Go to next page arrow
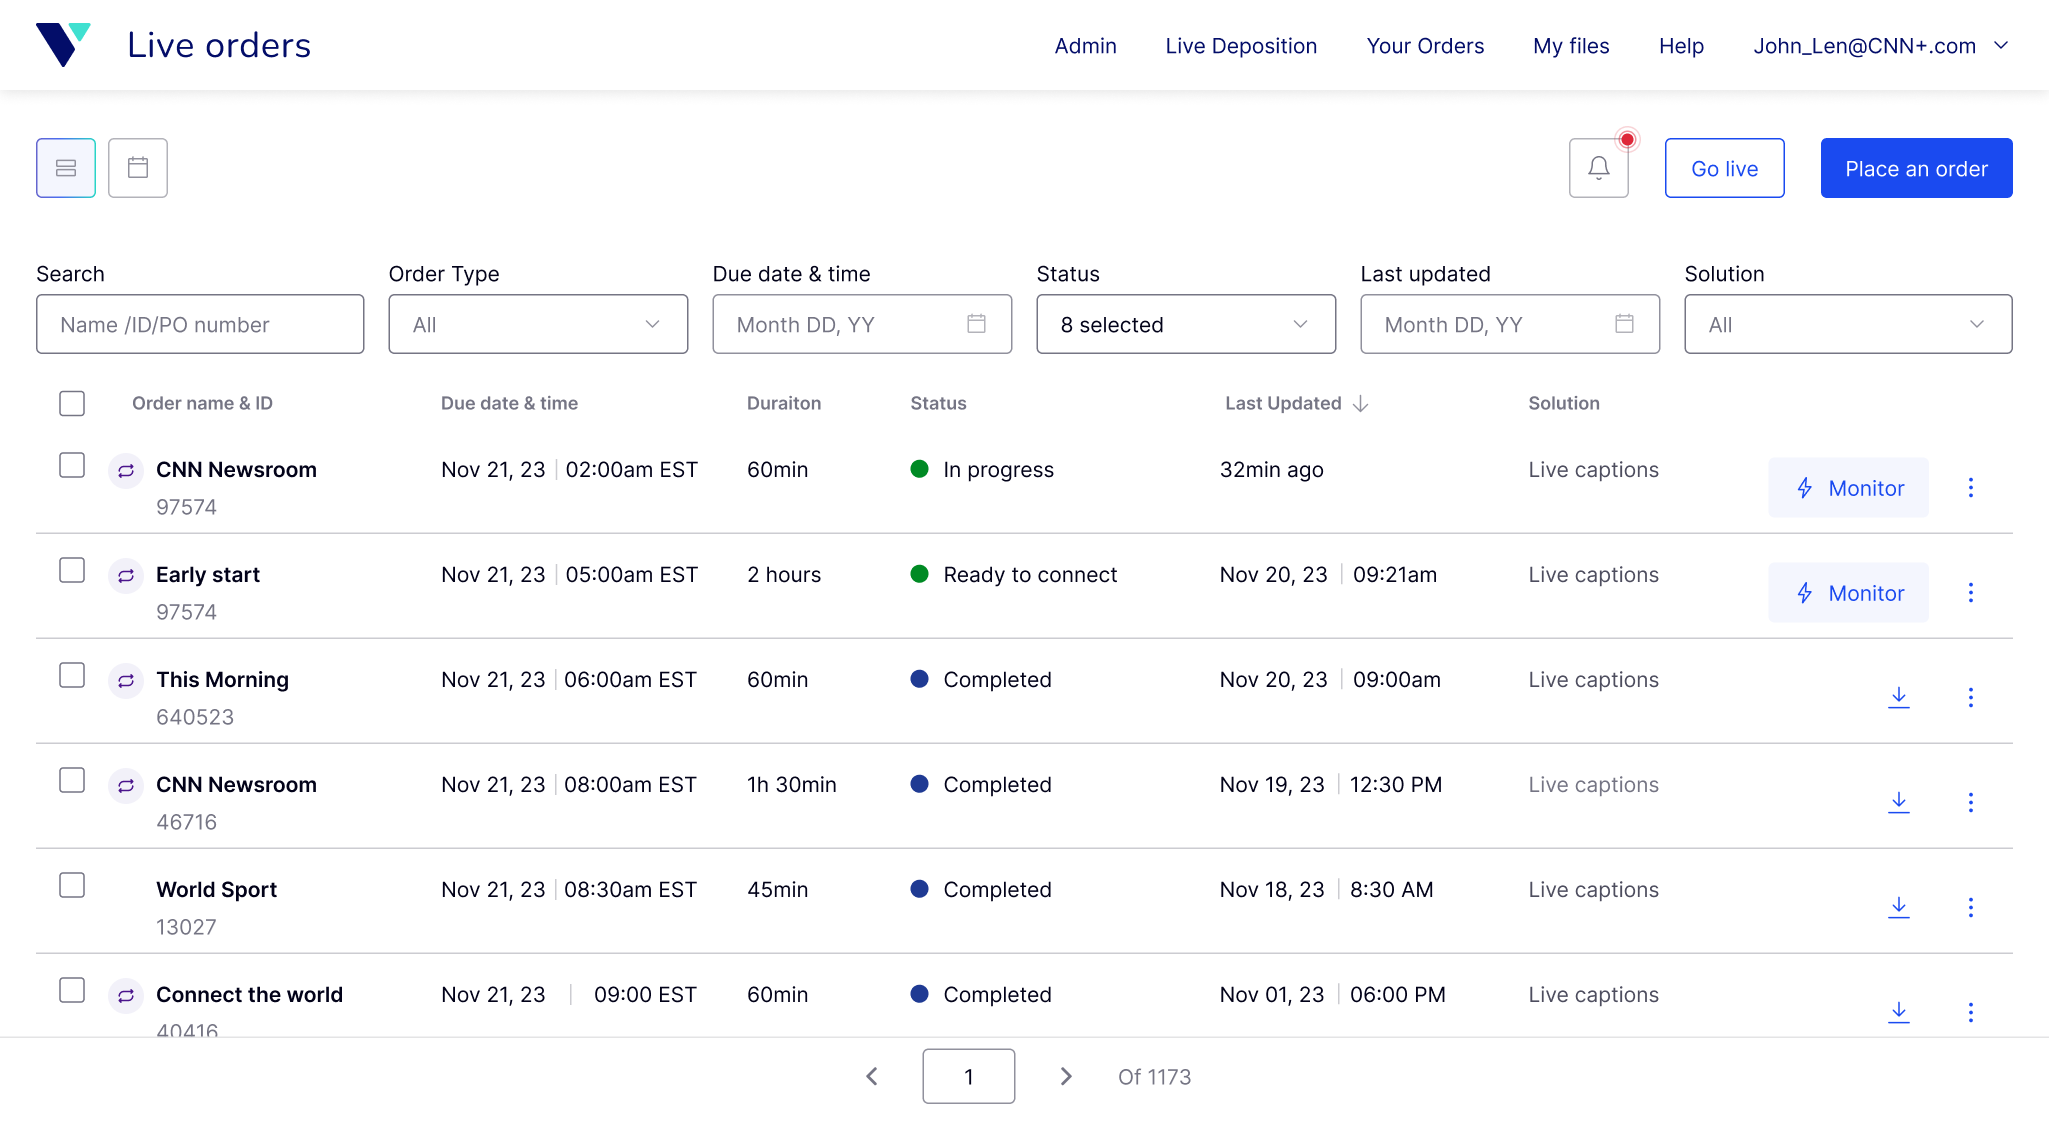The image size is (2049, 1140). point(1066,1076)
